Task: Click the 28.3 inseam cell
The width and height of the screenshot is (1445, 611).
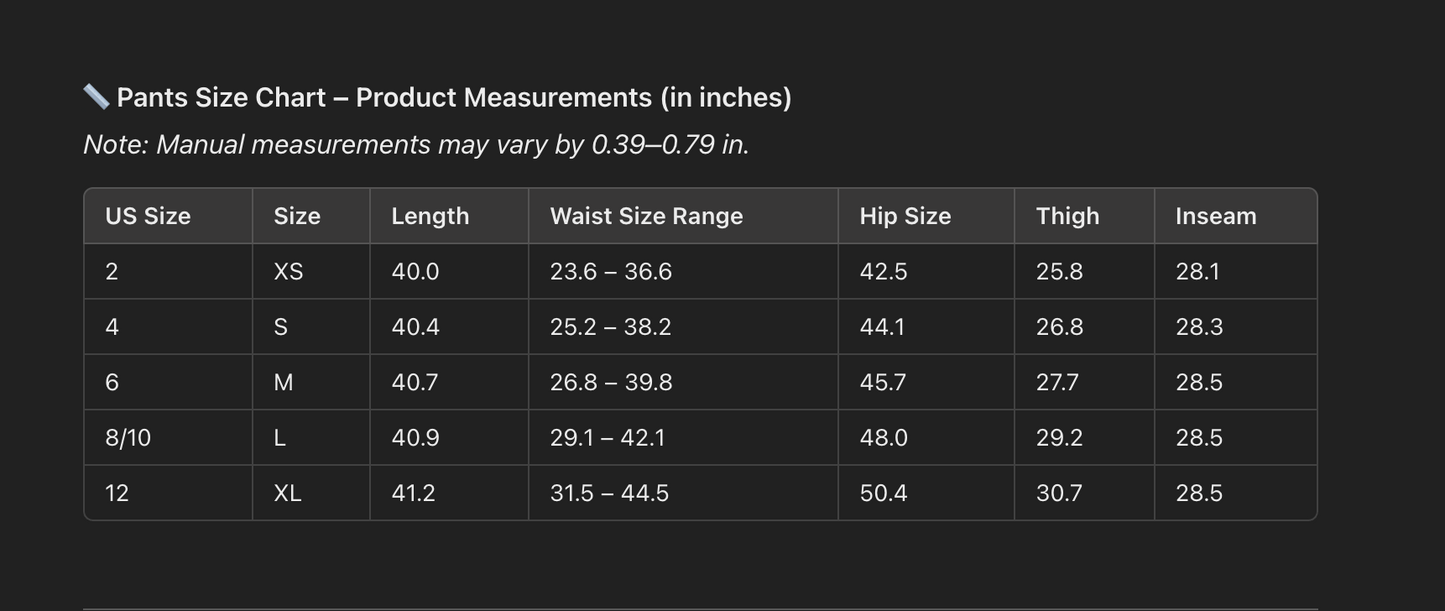Action: 1199,327
